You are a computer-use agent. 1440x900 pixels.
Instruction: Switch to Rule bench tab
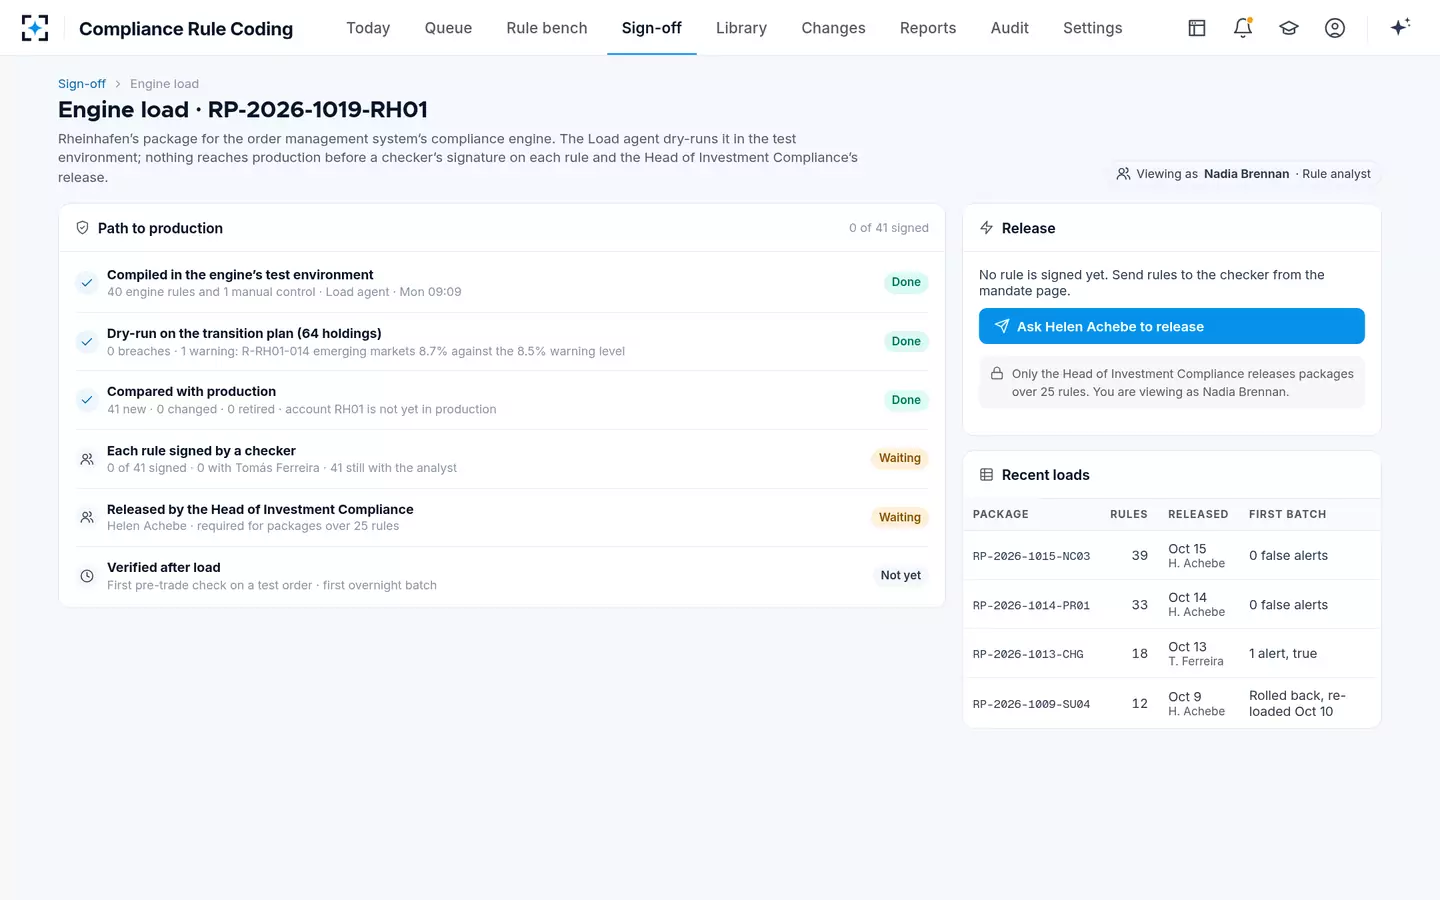point(547,28)
